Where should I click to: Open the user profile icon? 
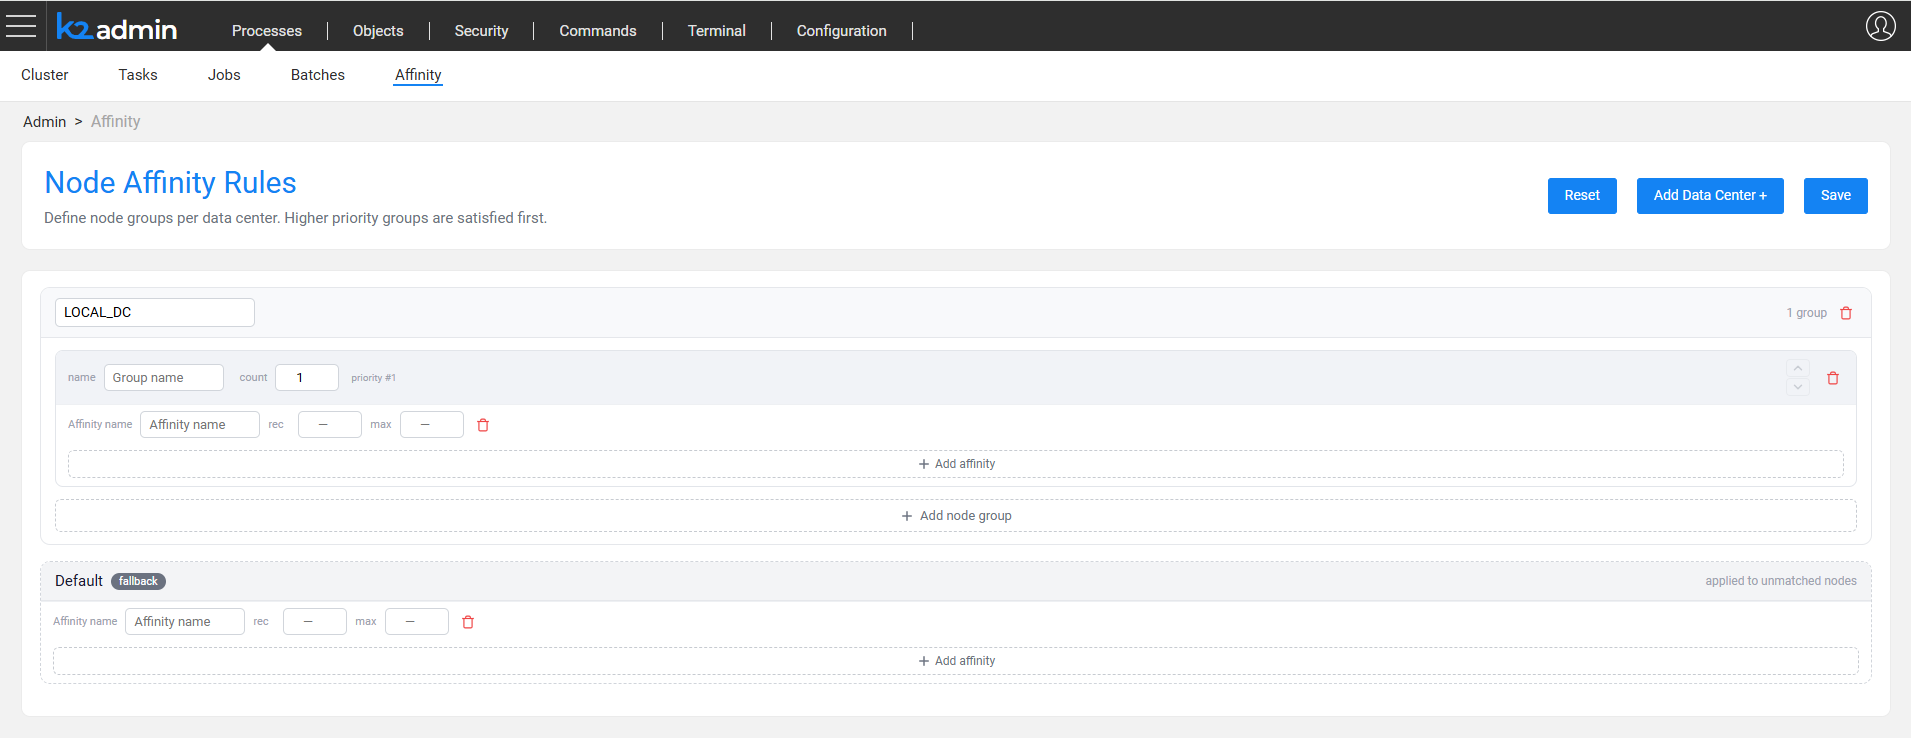click(x=1880, y=26)
